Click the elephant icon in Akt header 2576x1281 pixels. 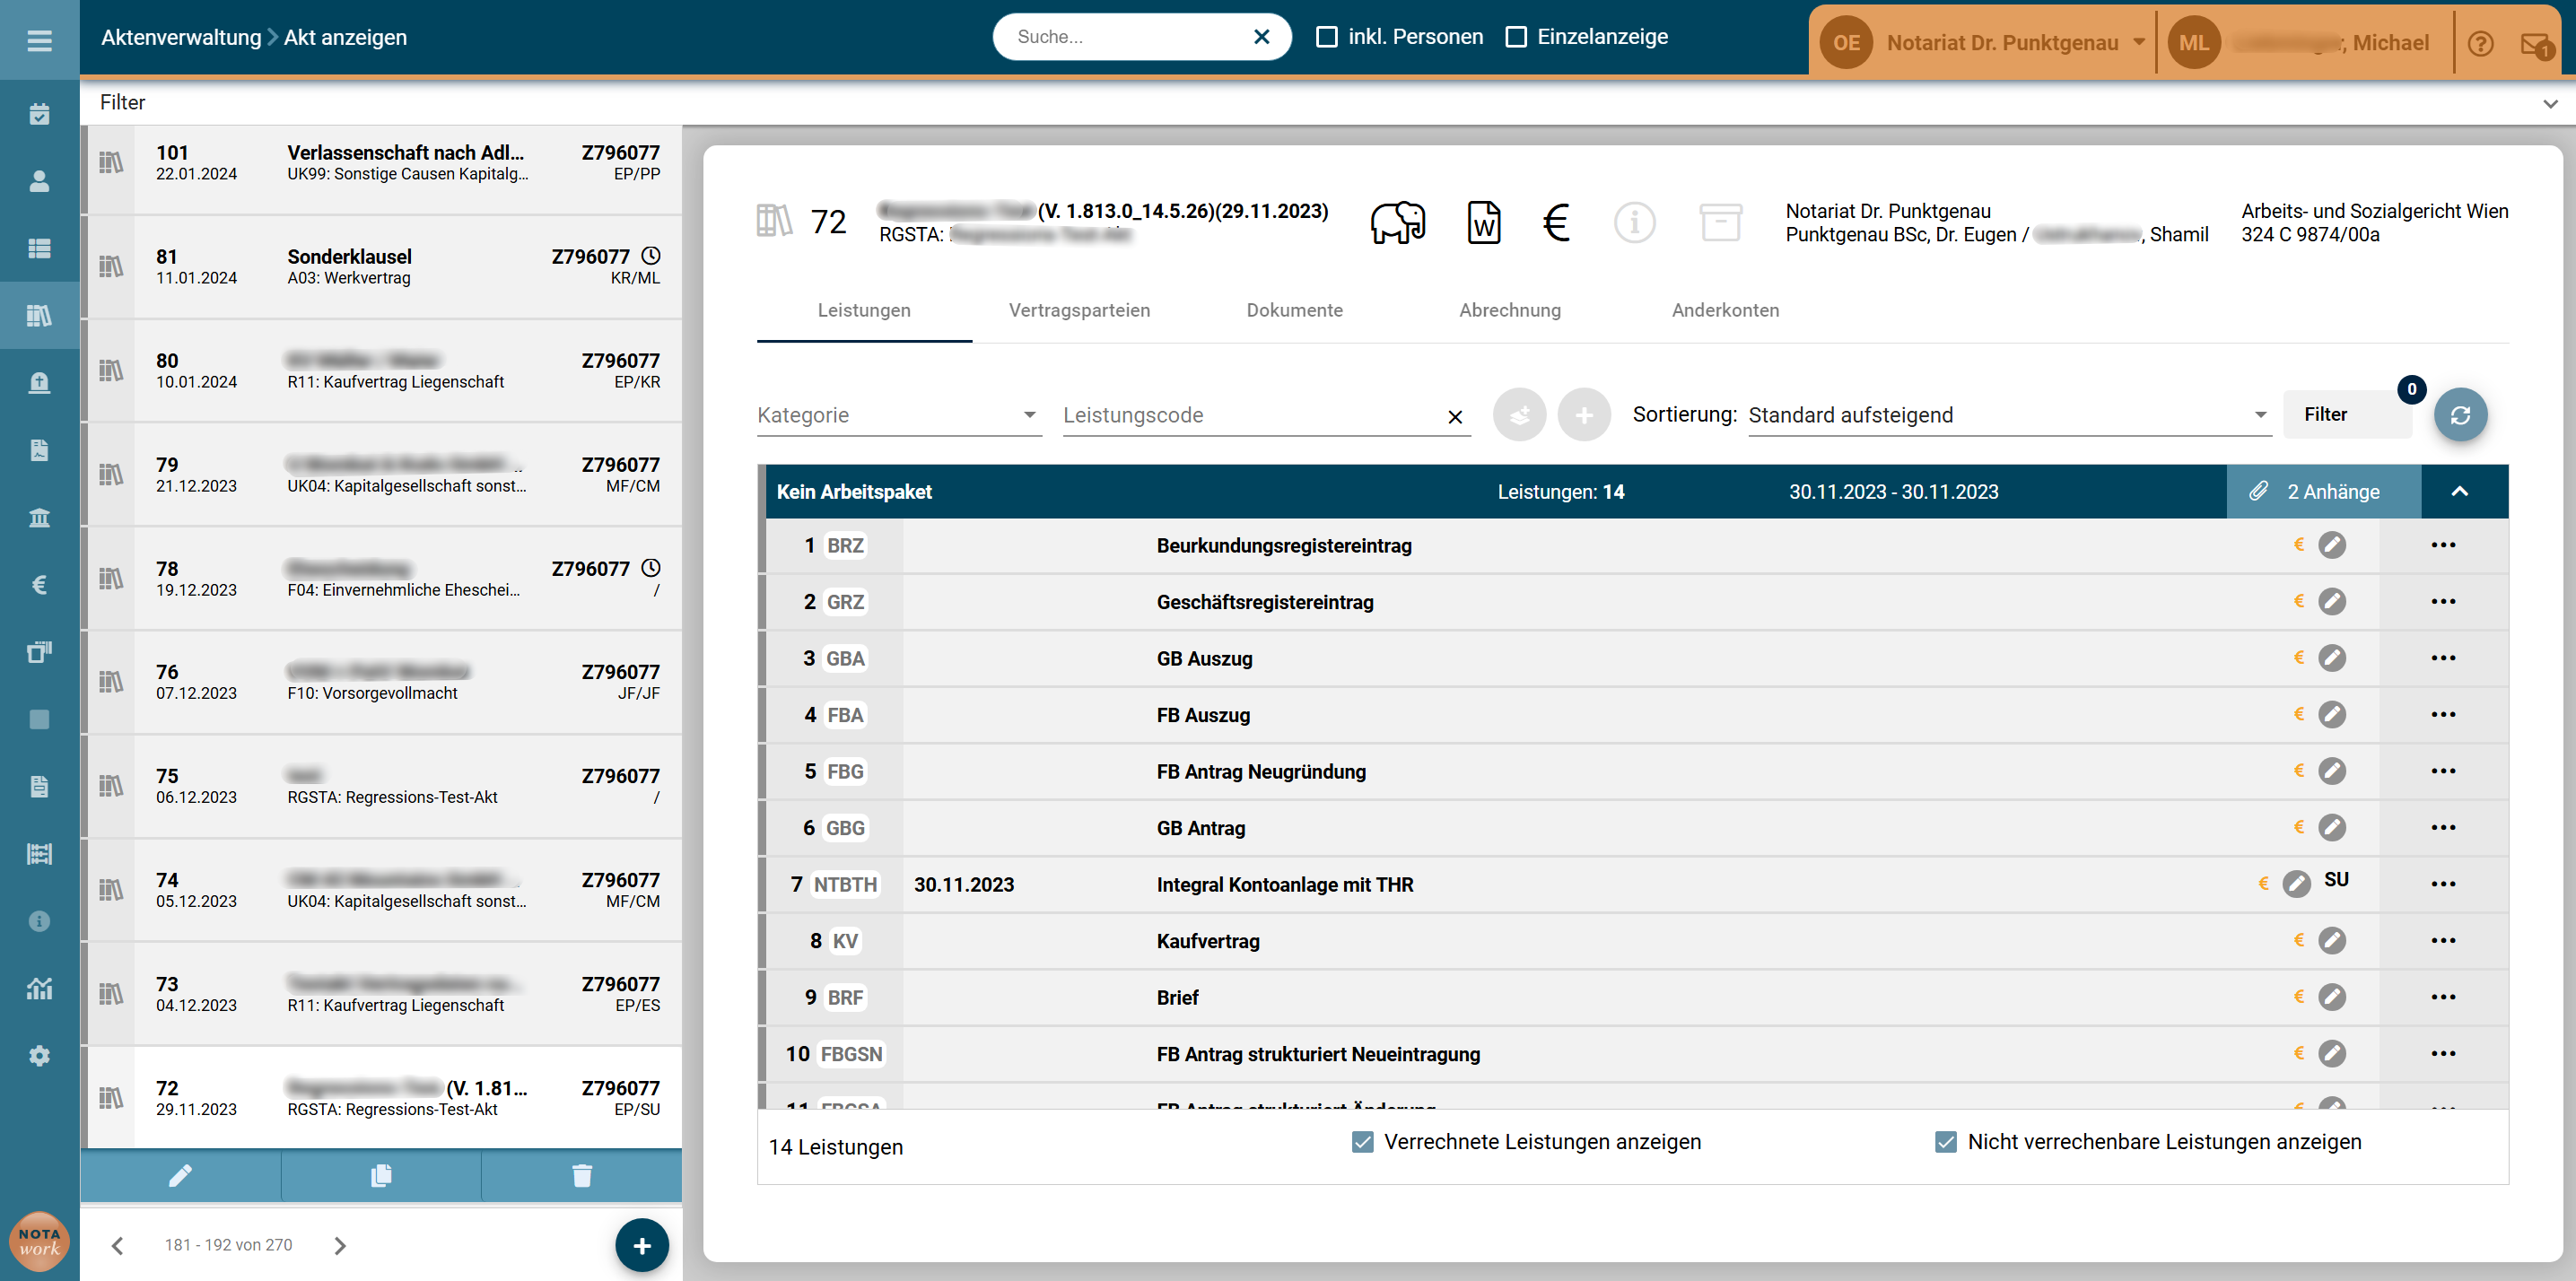tap(1397, 222)
